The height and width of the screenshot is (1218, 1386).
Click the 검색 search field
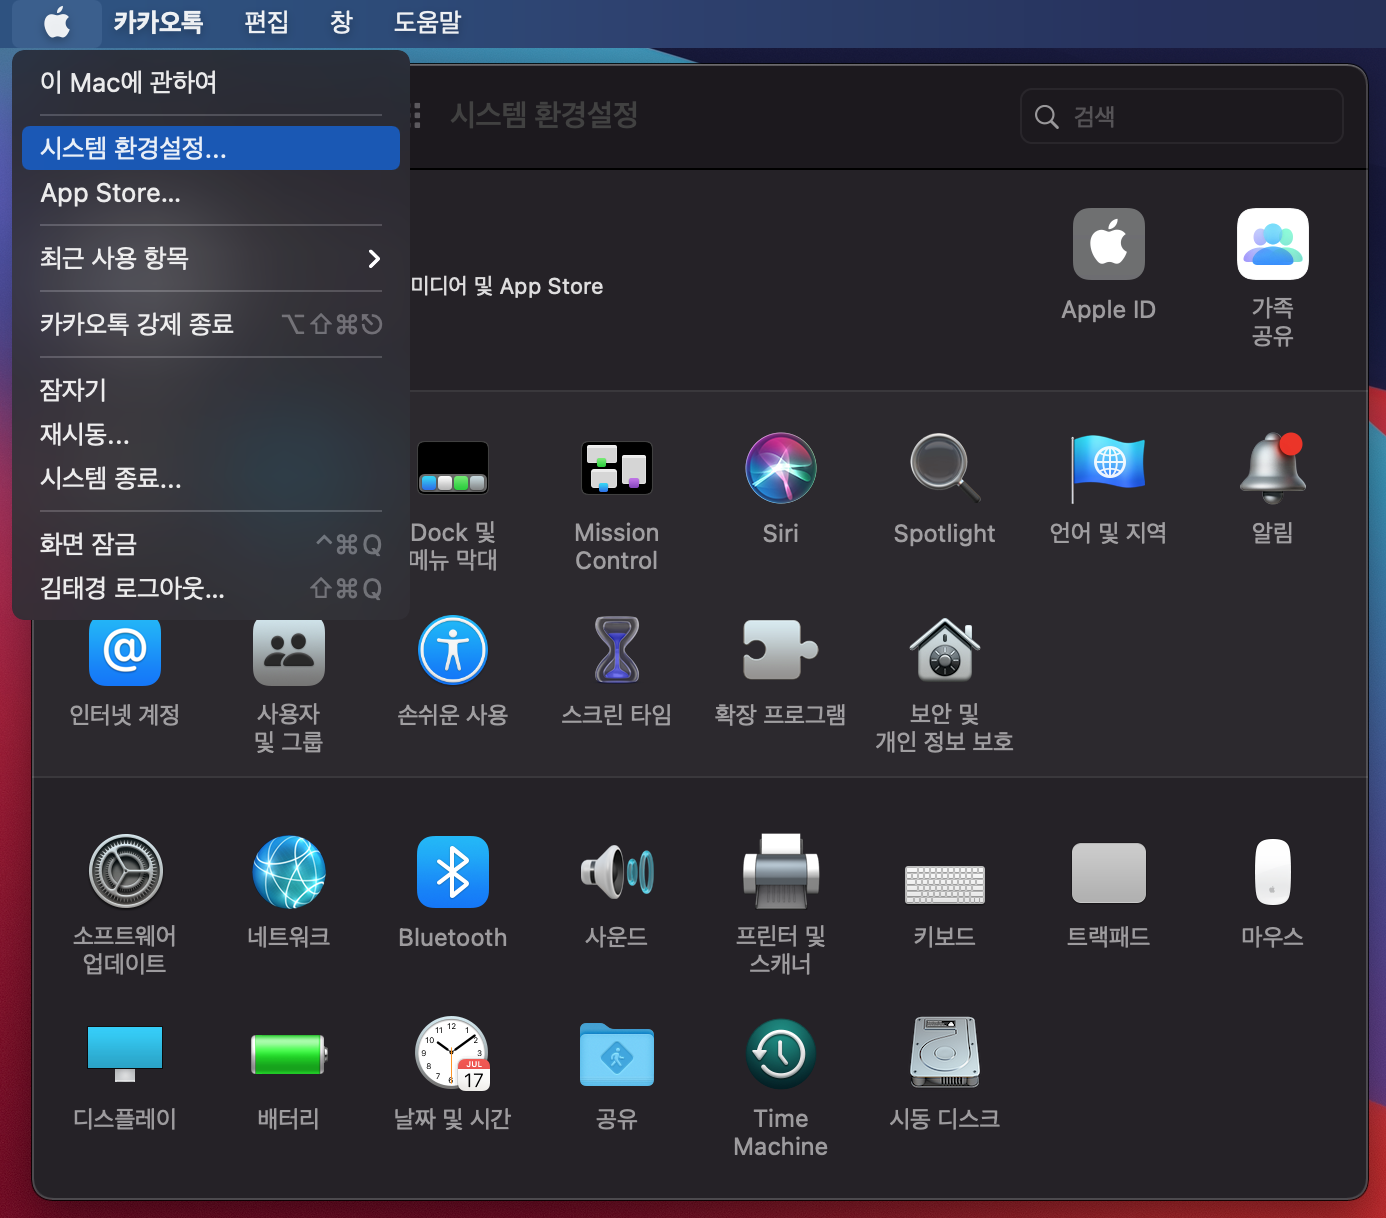1181,116
